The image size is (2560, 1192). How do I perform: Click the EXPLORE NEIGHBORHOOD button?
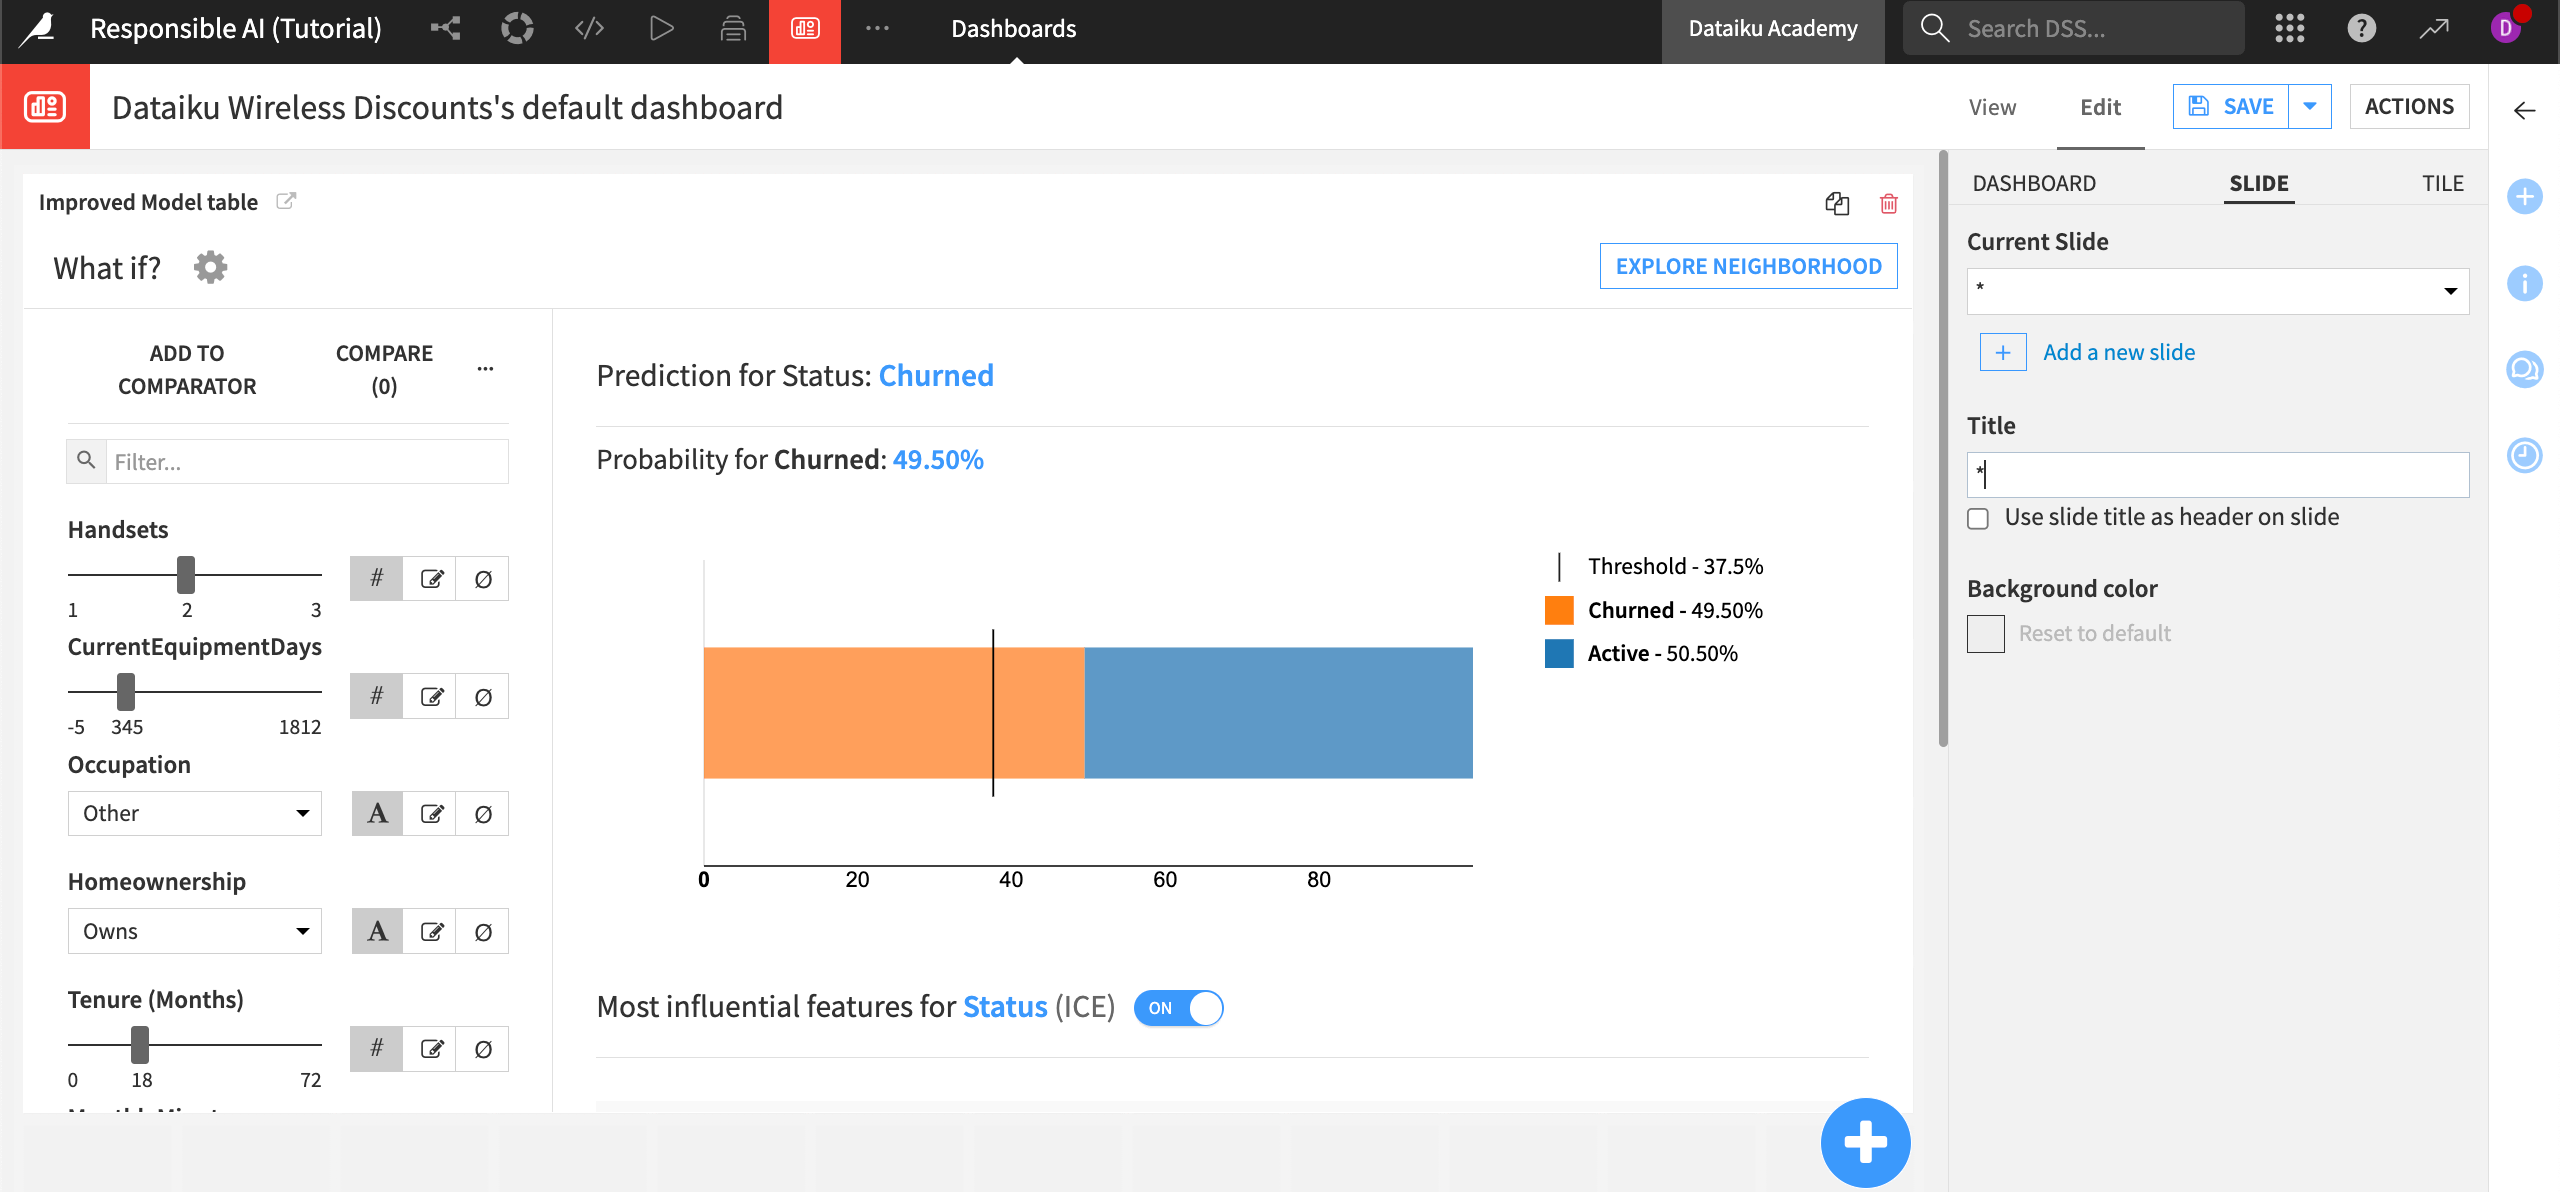pyautogui.click(x=1748, y=266)
